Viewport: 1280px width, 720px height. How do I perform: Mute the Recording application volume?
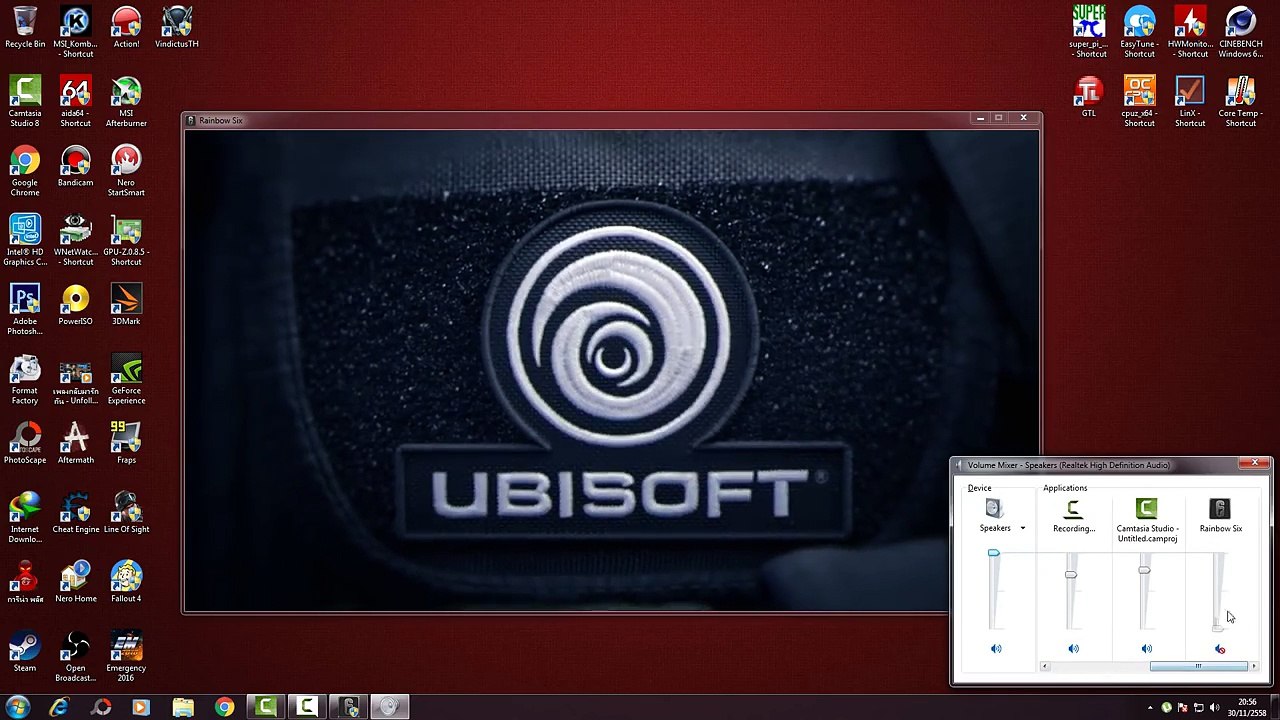point(1073,649)
